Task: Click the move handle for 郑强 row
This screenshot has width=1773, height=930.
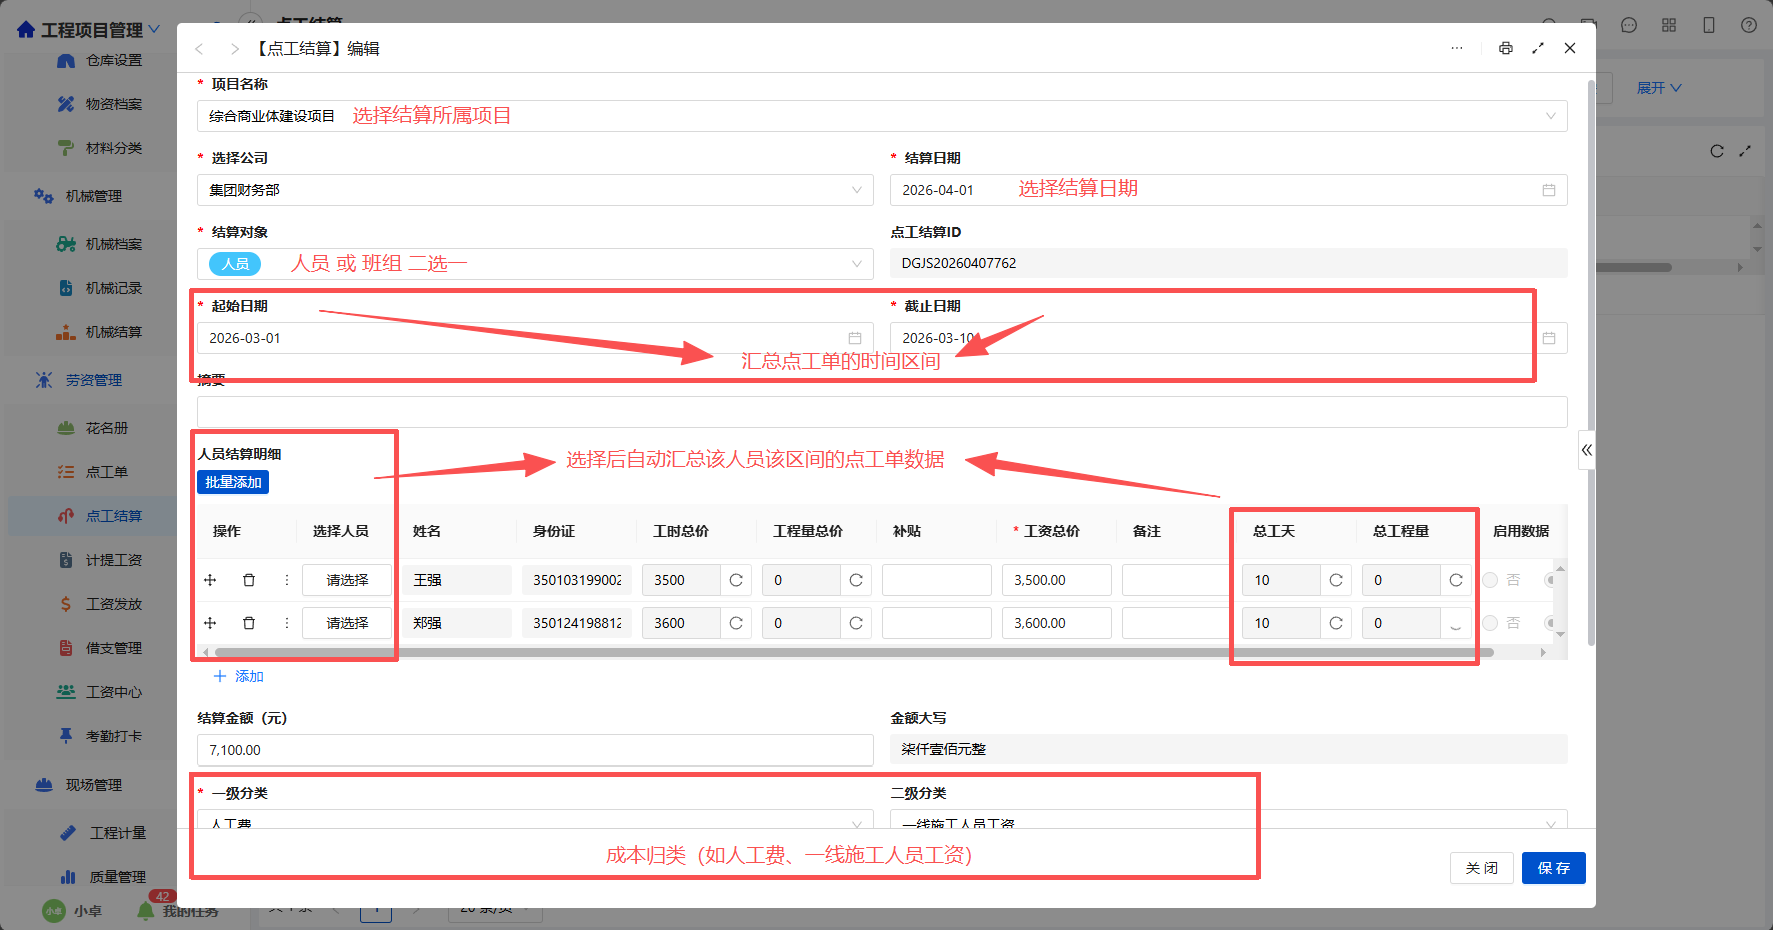Action: 210,623
